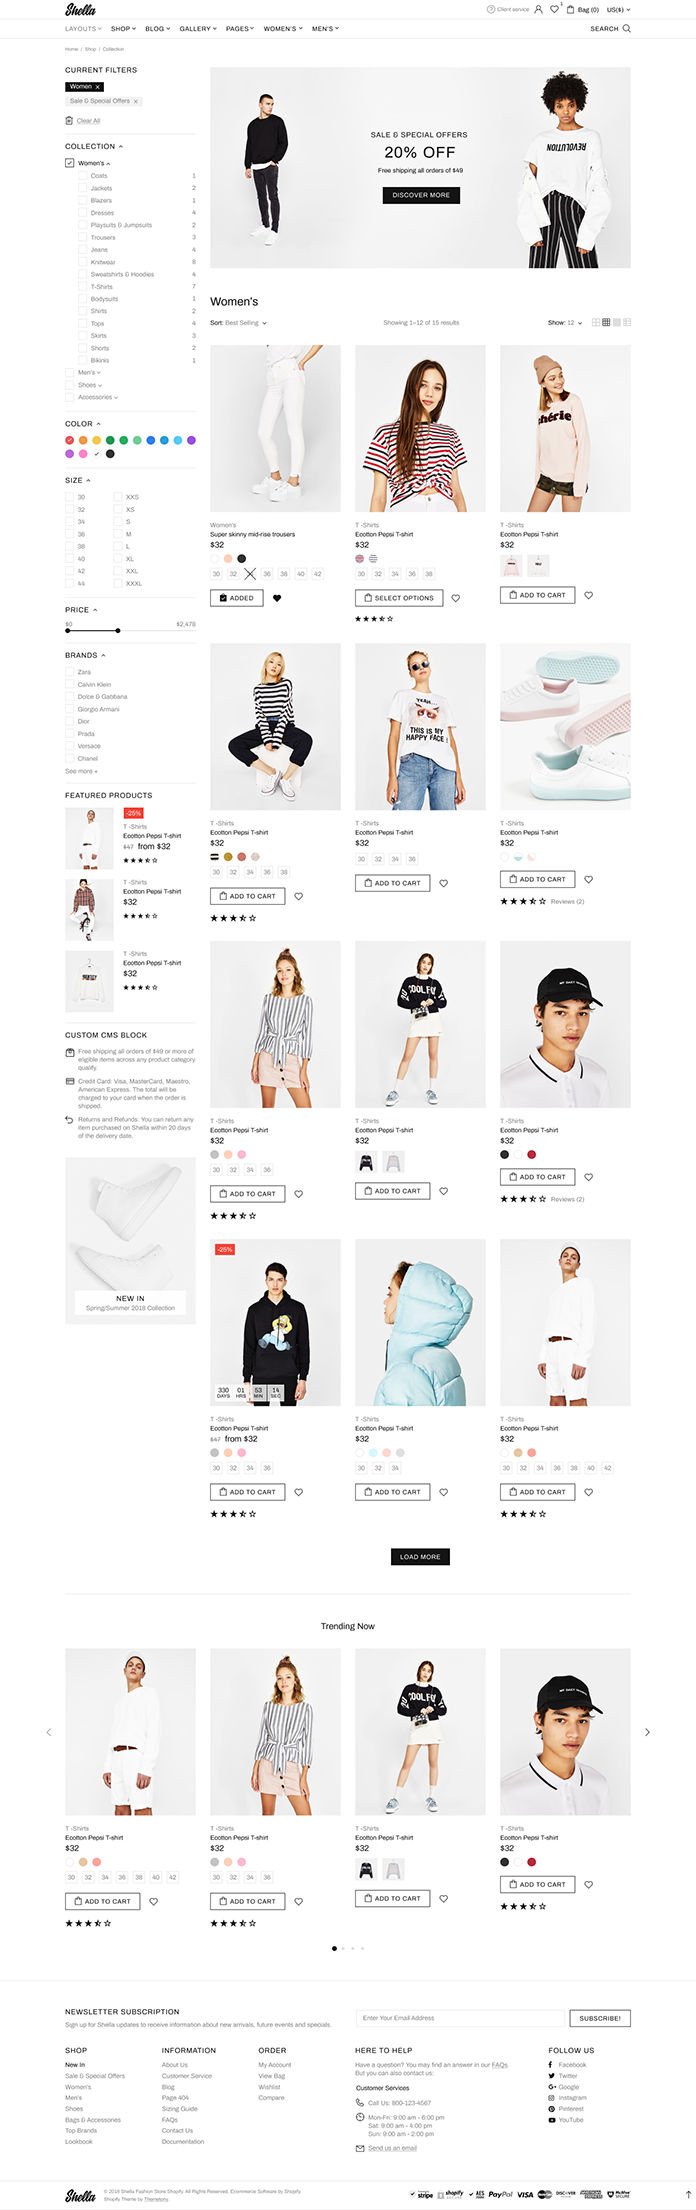The width and height of the screenshot is (696, 2210).
Task: Check the Jackets collection checkbox
Action: tap(82, 188)
